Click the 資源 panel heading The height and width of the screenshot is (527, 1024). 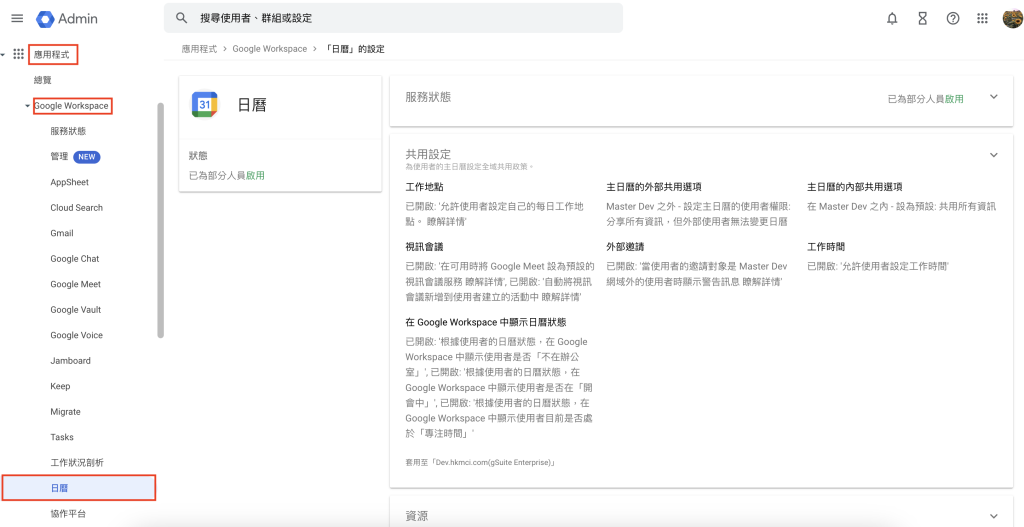click(x=417, y=515)
